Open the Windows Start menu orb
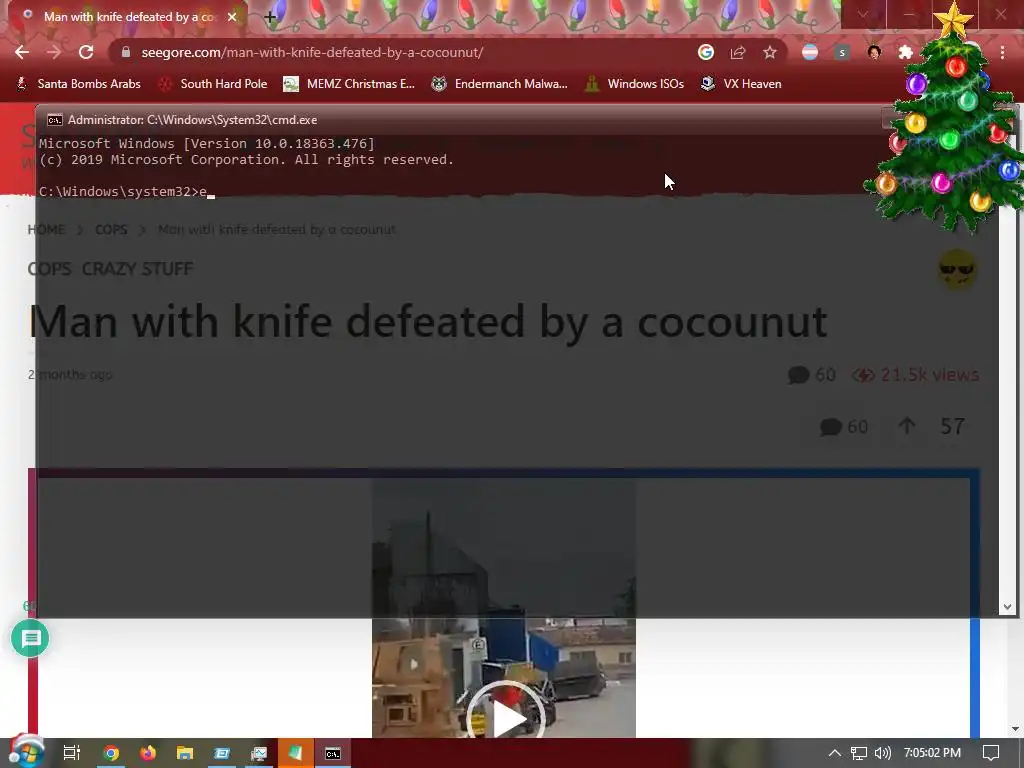The image size is (1024, 768). pos(25,752)
